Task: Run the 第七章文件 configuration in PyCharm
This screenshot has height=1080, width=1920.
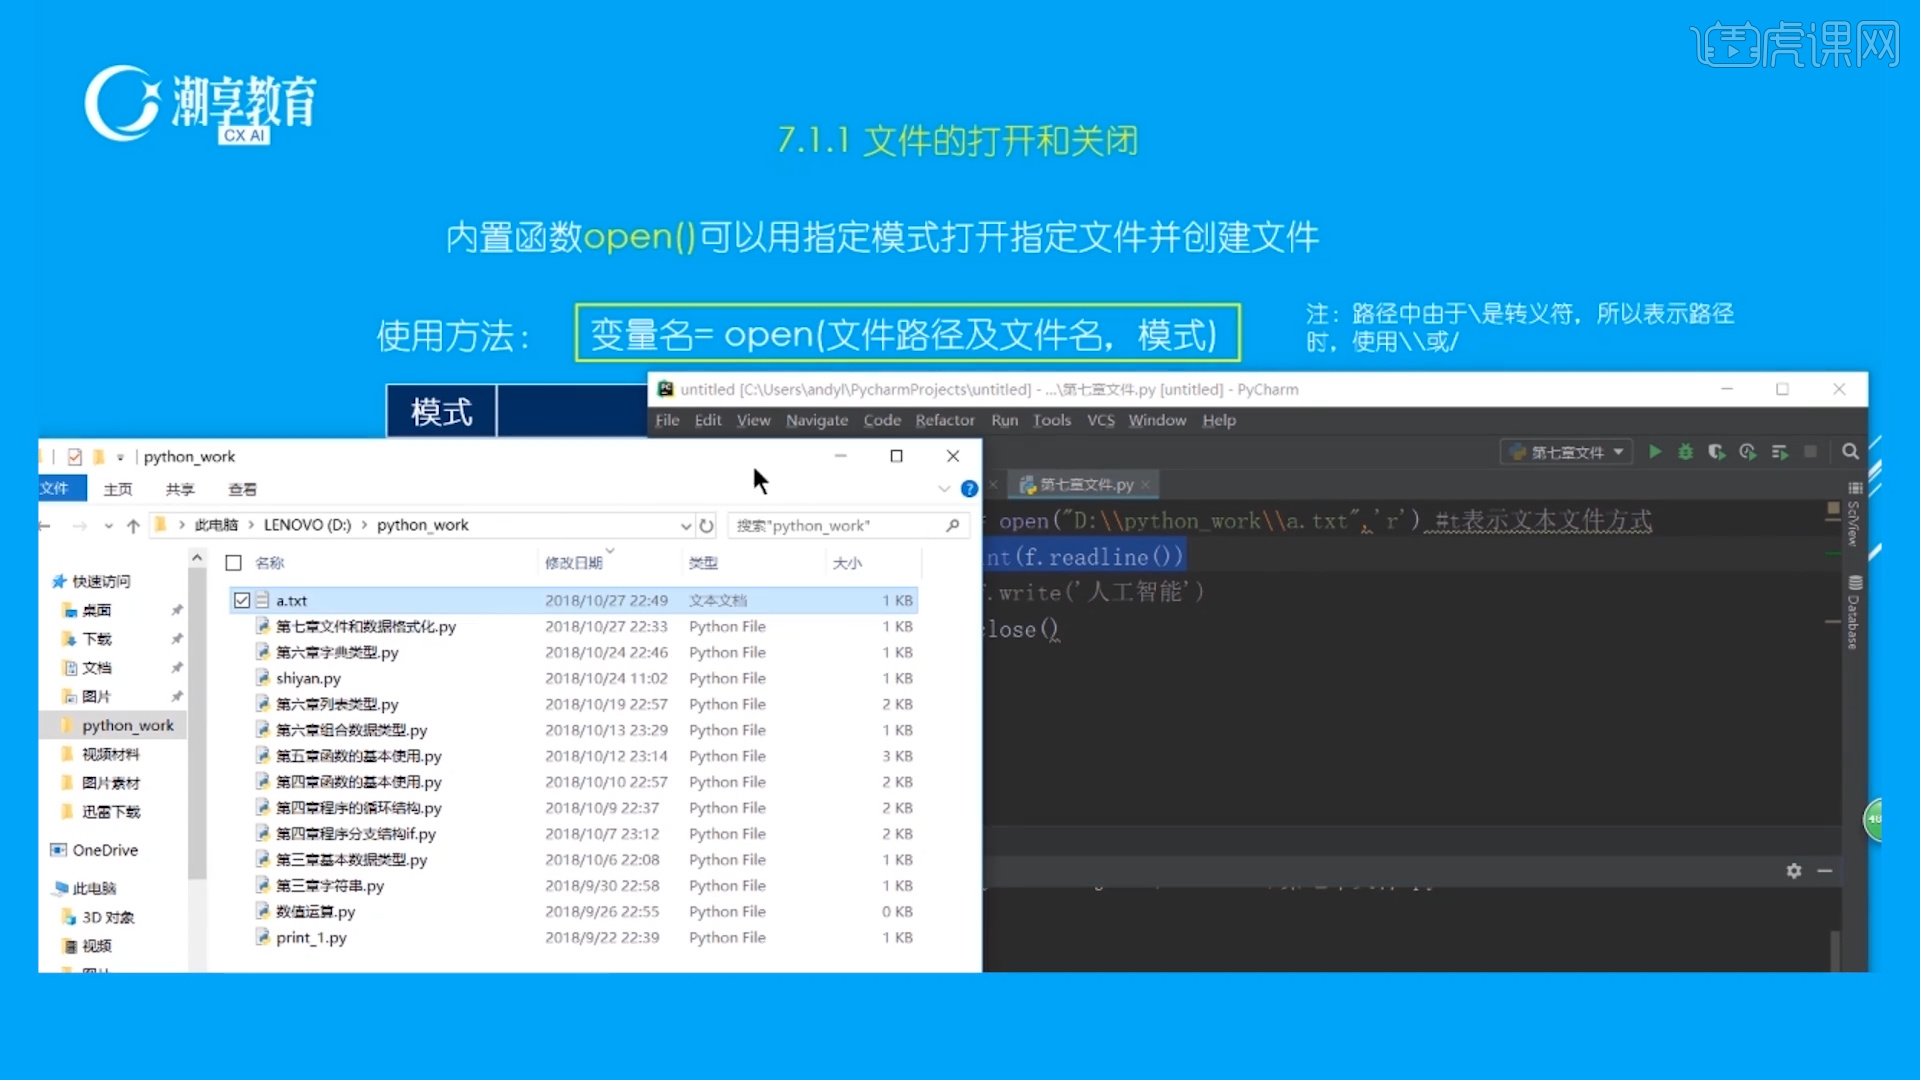Action: coord(1655,452)
